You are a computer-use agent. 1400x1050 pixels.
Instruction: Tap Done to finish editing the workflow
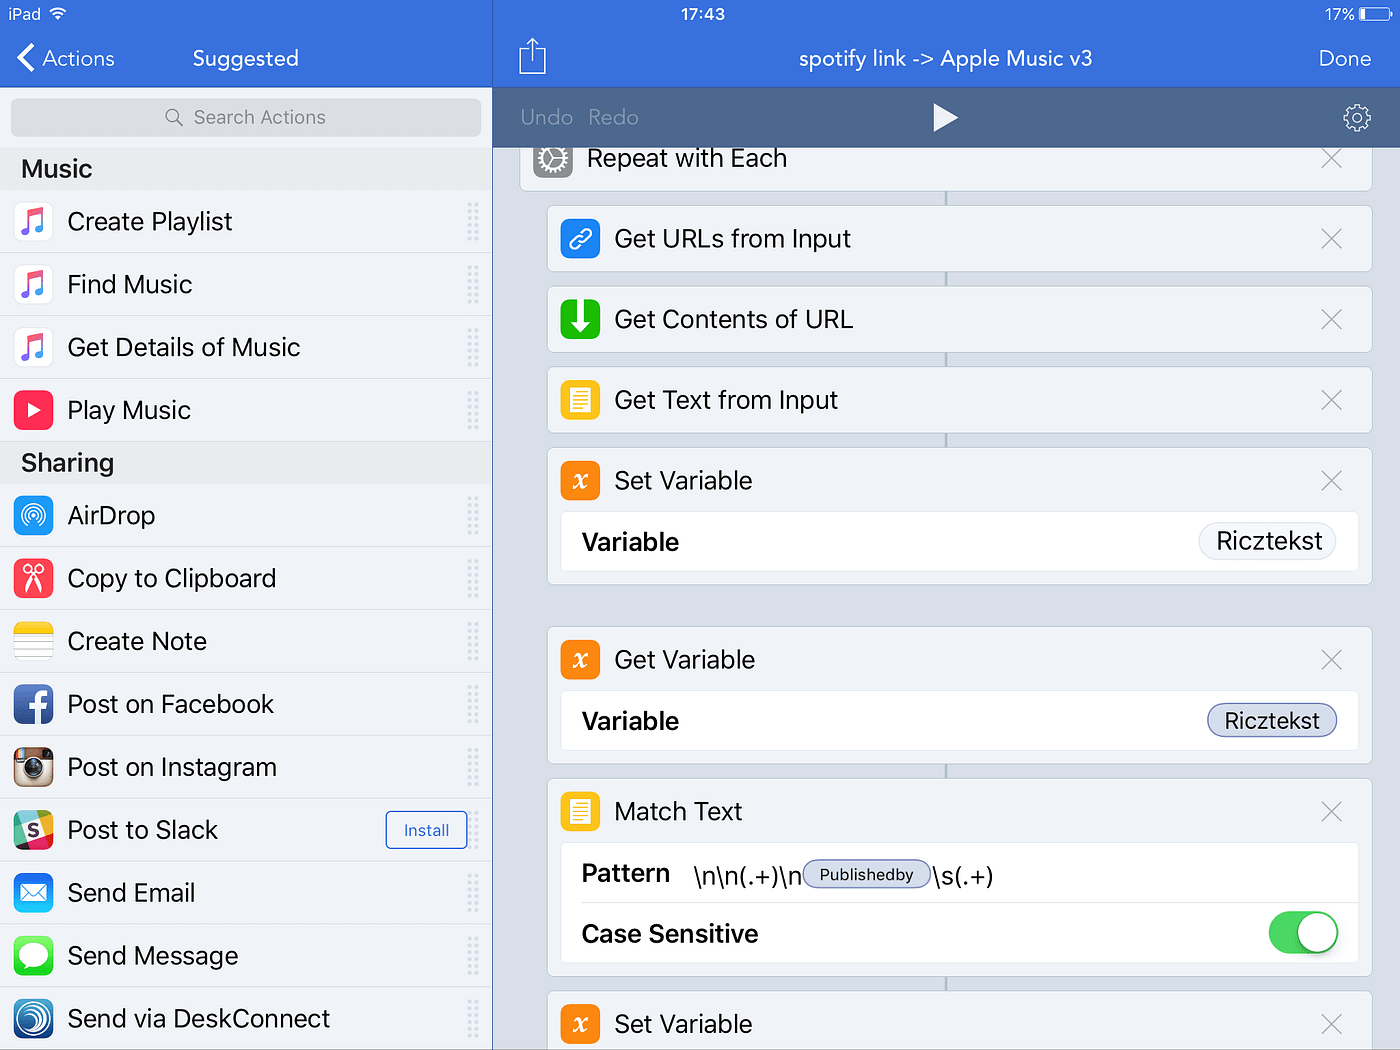point(1344,58)
